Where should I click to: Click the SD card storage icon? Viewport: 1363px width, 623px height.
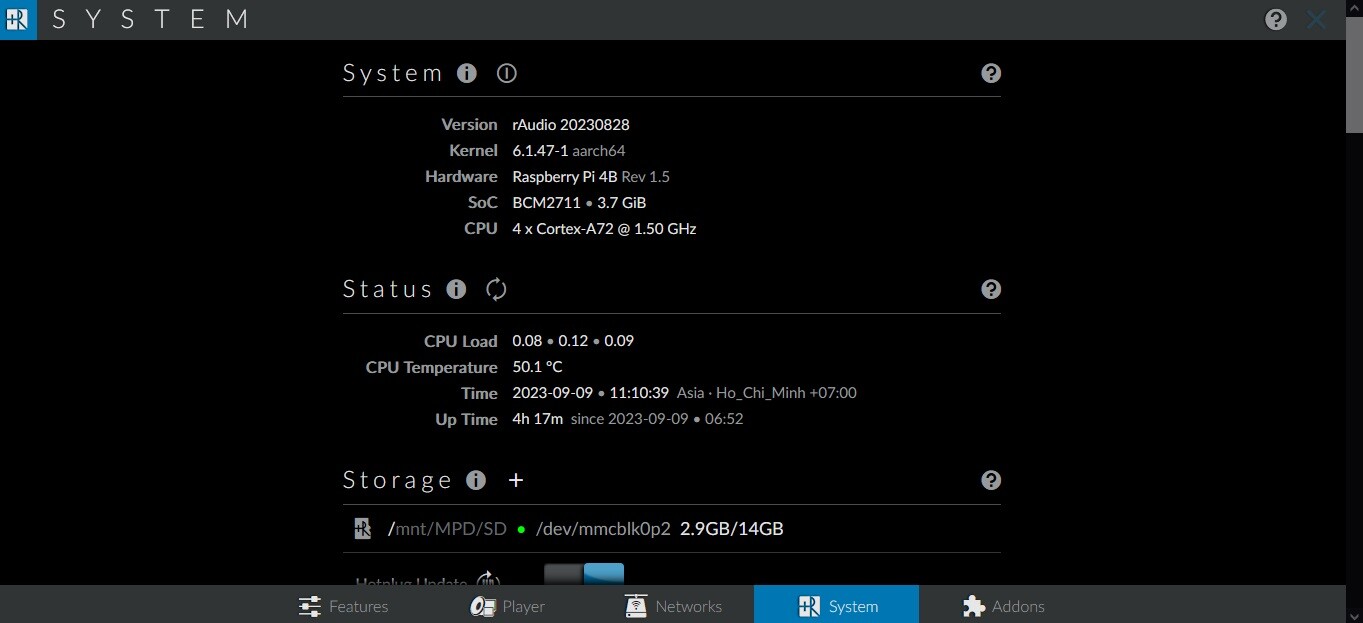click(363, 528)
